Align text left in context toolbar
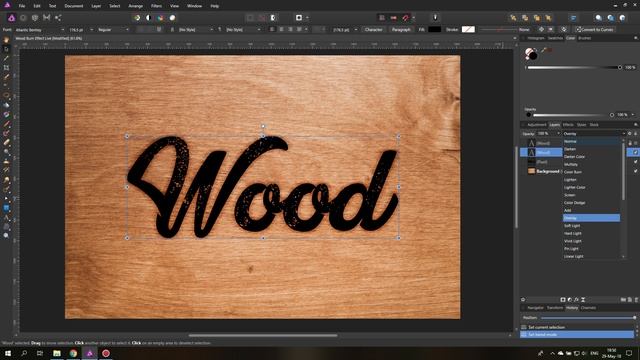Viewport: 640px width, 360px height. [272, 29]
